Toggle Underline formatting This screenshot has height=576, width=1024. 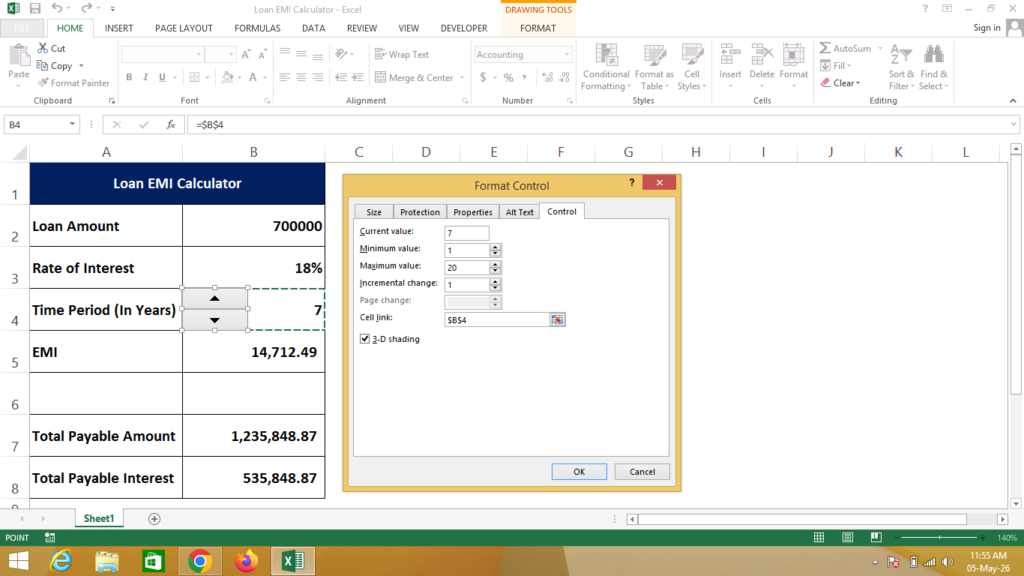click(x=162, y=77)
